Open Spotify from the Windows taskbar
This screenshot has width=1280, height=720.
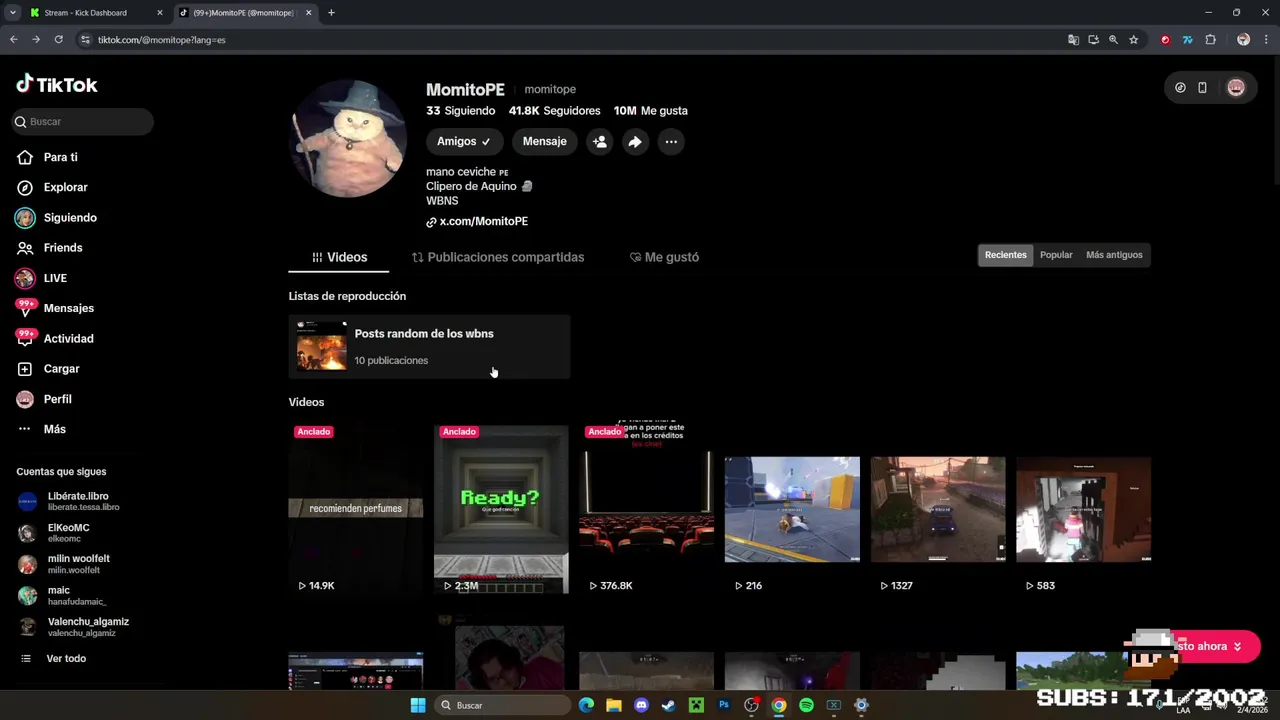806,705
